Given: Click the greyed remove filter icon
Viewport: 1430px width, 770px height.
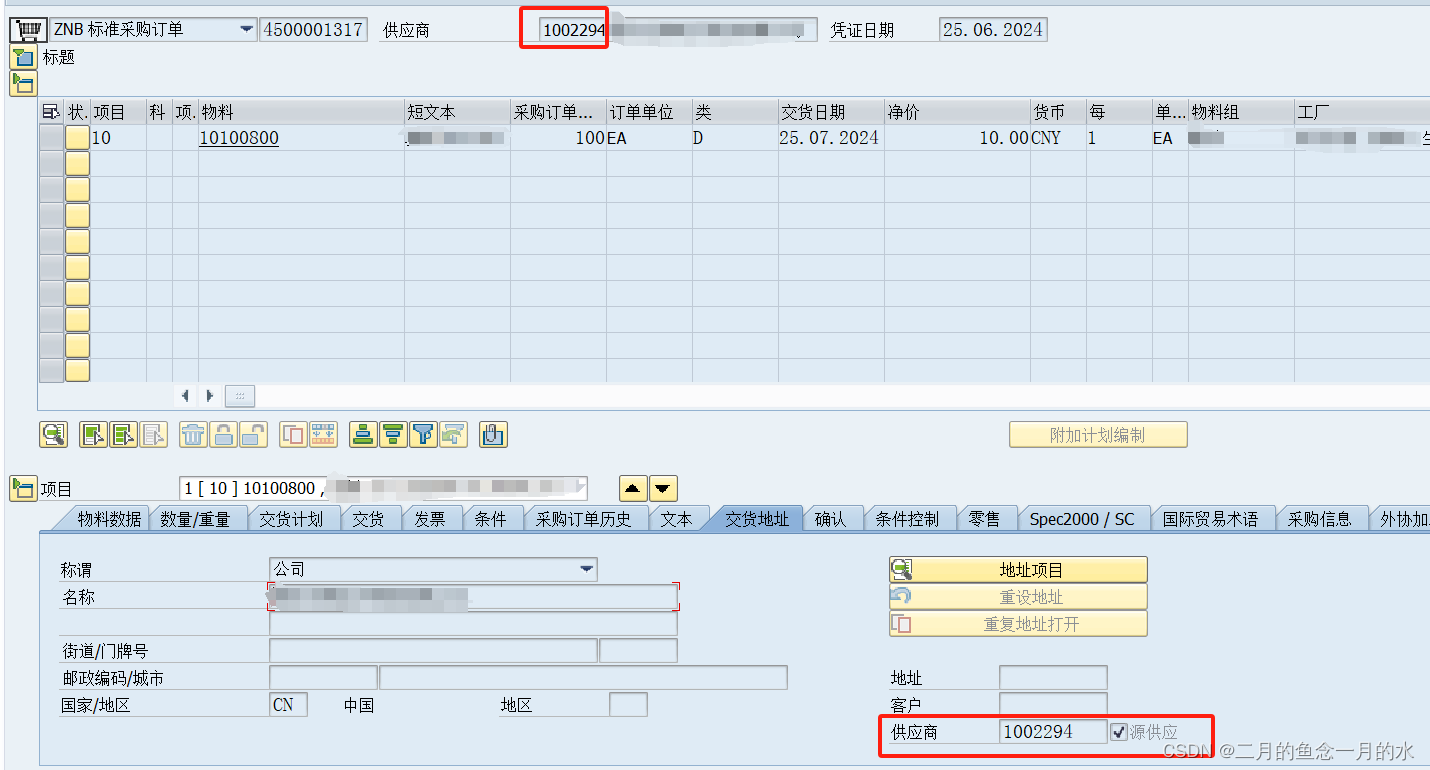Looking at the screenshot, I should 453,434.
